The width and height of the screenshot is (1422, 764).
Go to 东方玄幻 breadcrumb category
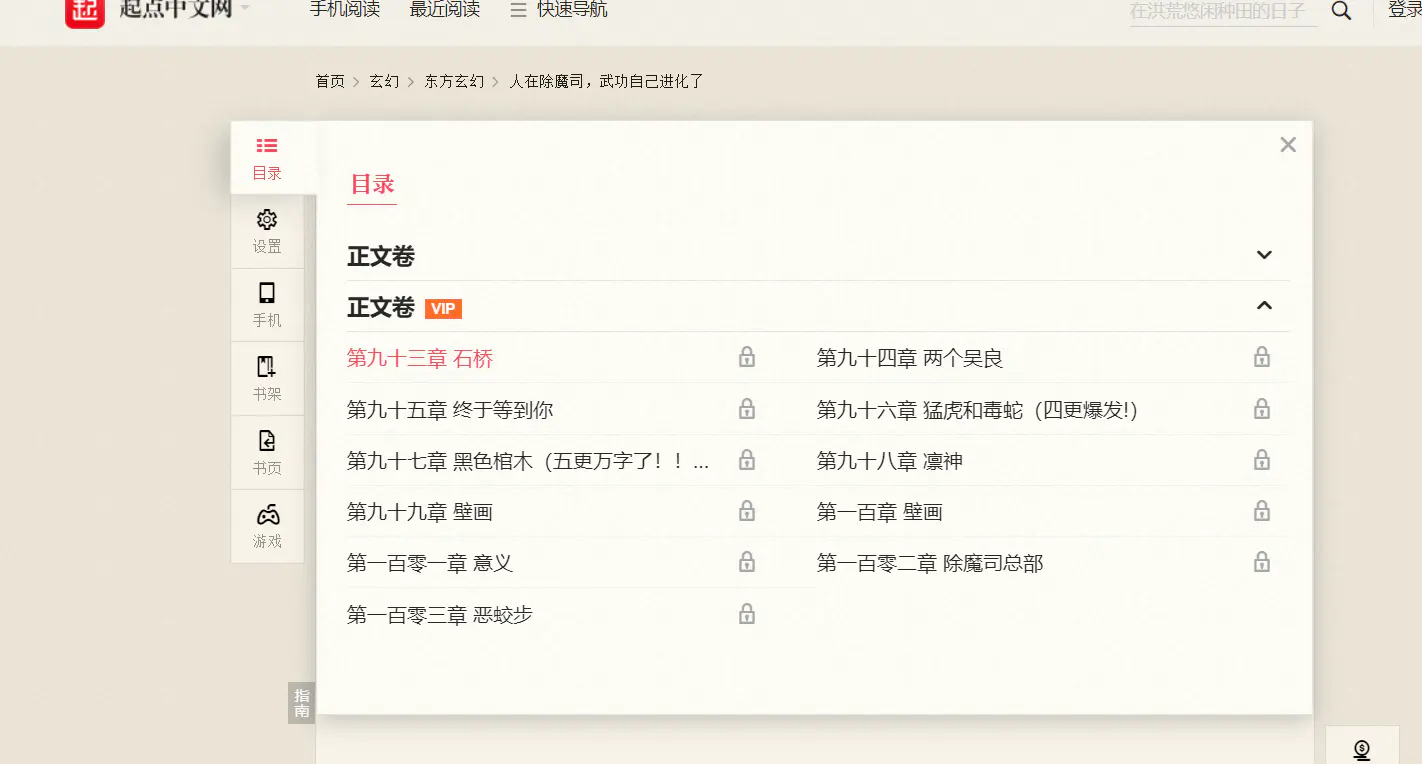(x=454, y=81)
